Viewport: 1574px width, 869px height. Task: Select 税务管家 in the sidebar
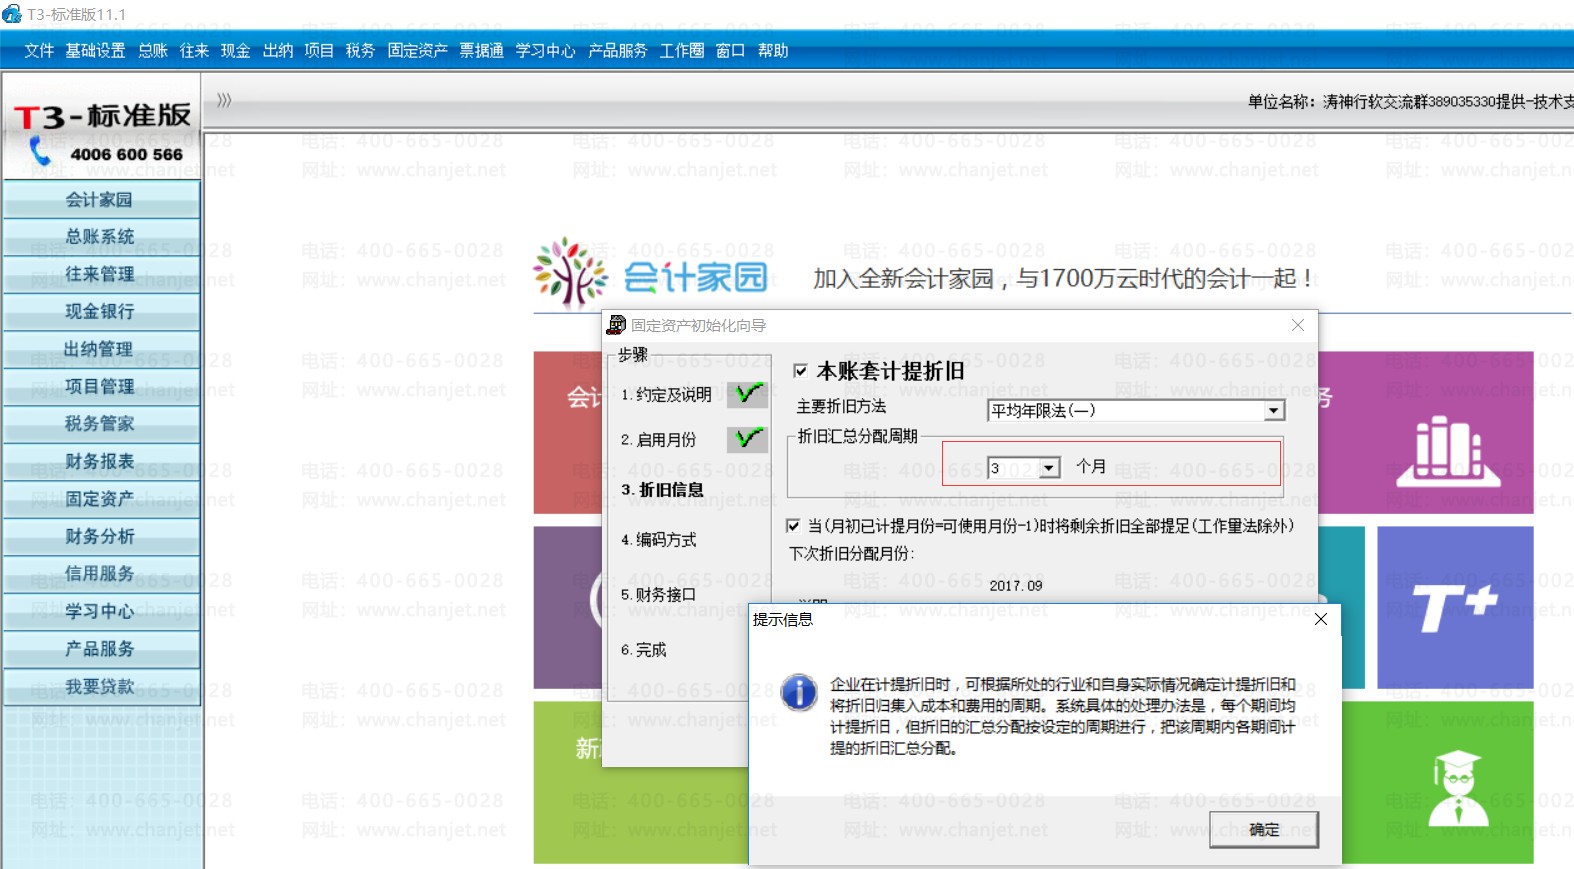(101, 424)
